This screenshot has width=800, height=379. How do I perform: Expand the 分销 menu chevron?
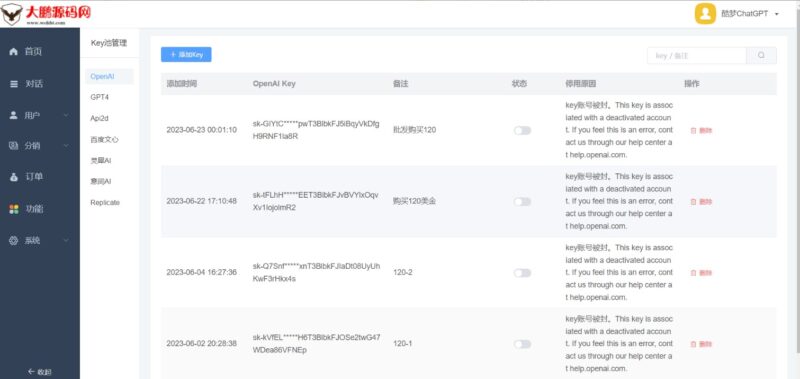click(x=66, y=146)
